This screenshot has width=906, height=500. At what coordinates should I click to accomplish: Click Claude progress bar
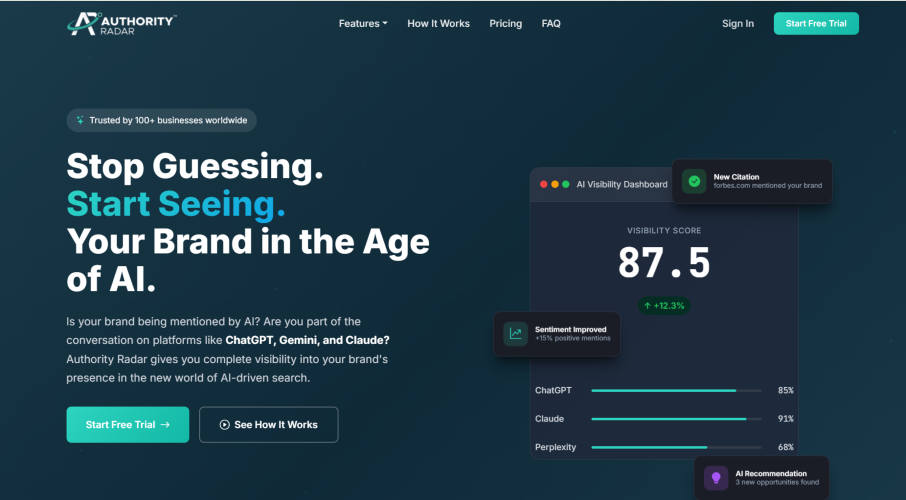pyautogui.click(x=676, y=419)
